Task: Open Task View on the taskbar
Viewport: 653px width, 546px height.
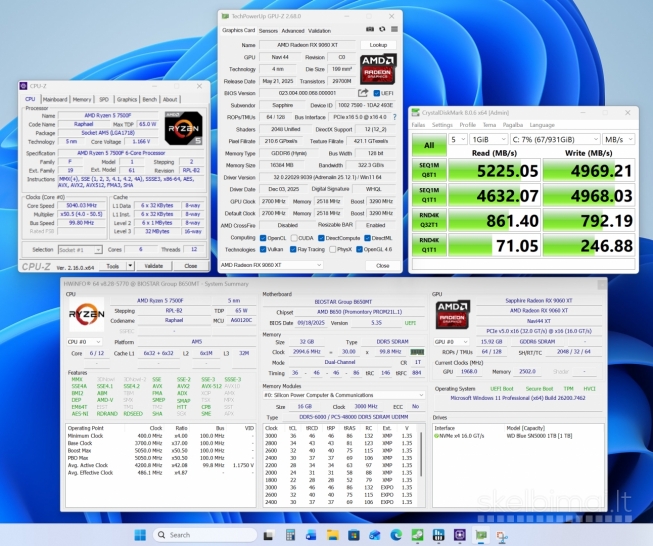Action: [x=269, y=535]
